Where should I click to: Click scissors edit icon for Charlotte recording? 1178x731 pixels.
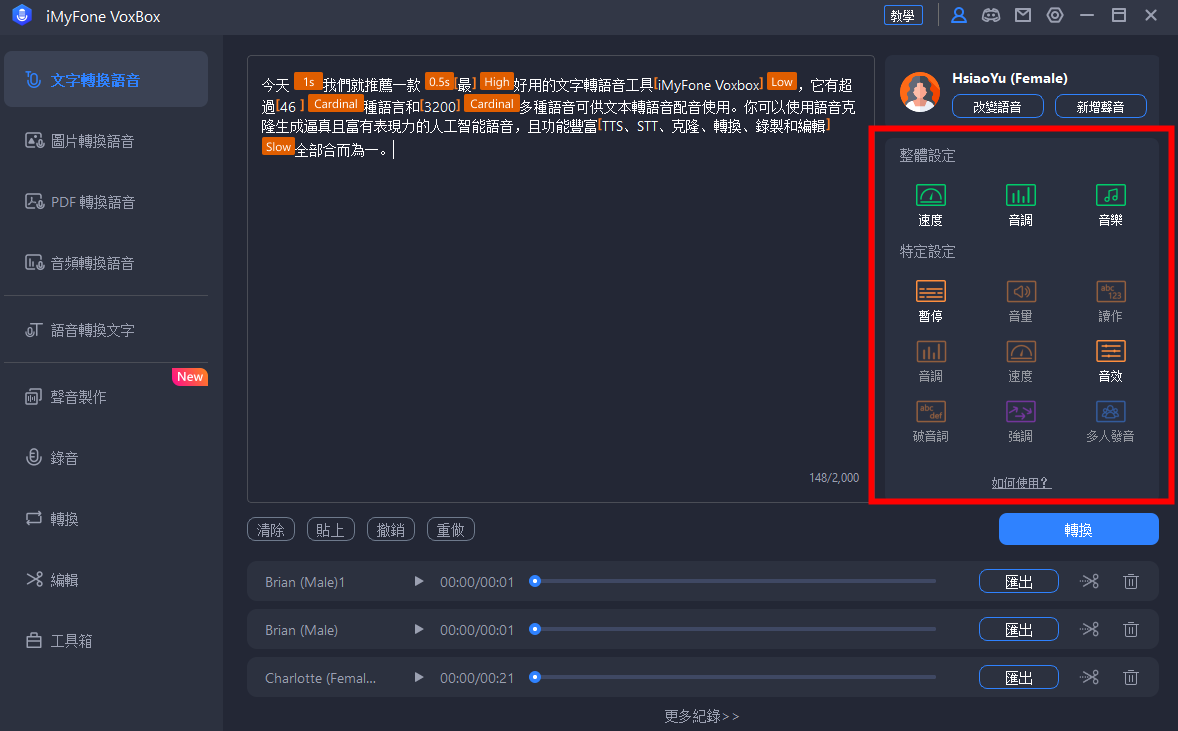[1089, 677]
